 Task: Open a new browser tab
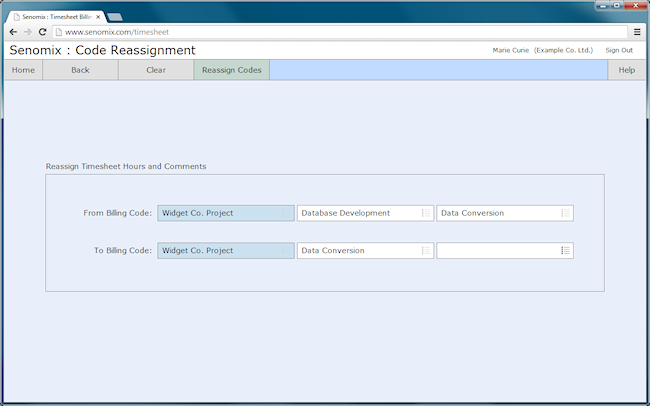point(114,17)
